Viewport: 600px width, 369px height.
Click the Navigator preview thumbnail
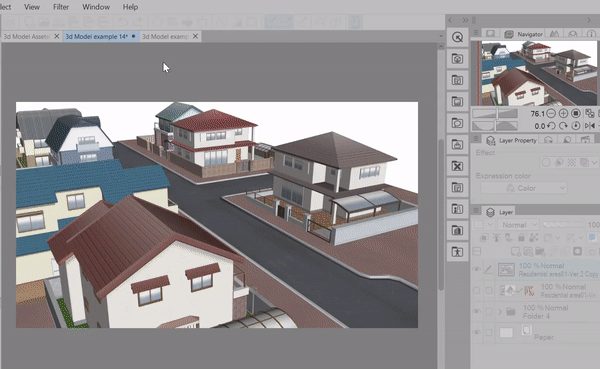point(539,73)
